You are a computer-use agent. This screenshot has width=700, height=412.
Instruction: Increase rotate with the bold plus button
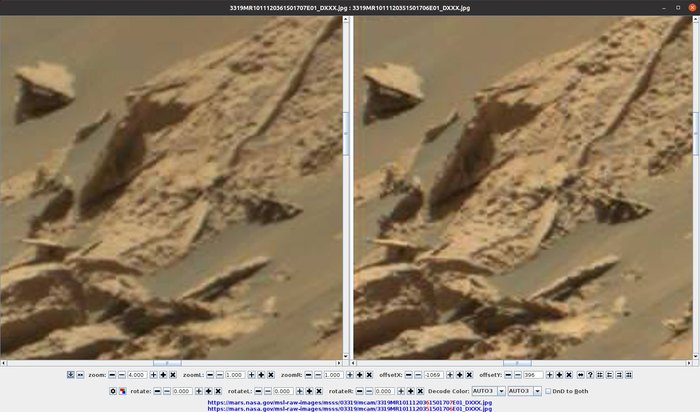(208, 391)
